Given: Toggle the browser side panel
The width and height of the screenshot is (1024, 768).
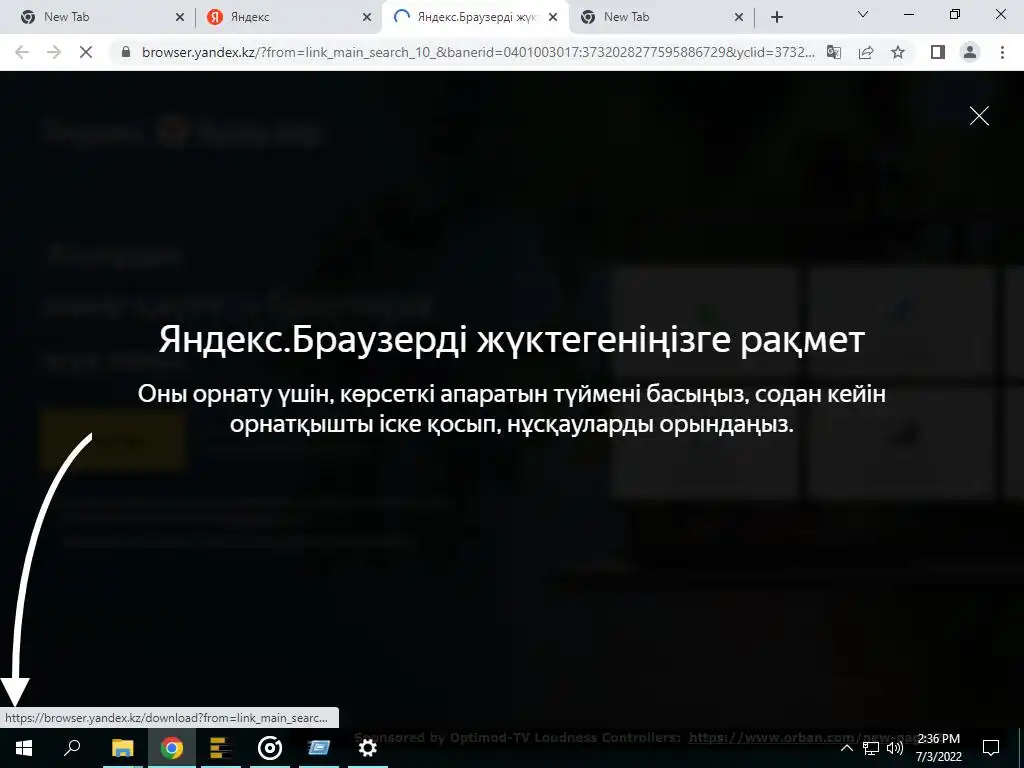Looking at the screenshot, I should pos(938,52).
